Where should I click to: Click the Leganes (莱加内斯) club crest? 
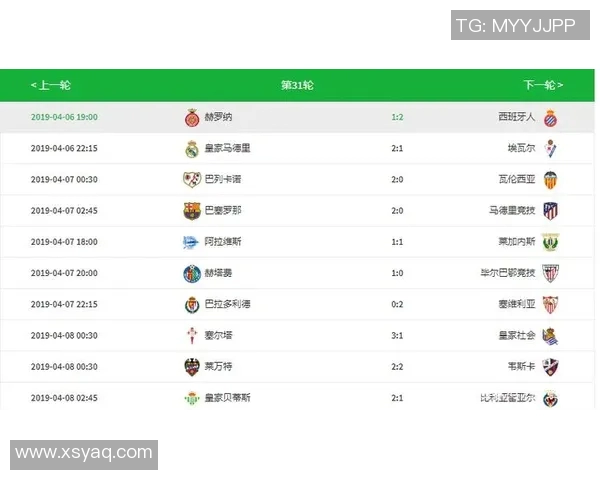tap(550, 242)
